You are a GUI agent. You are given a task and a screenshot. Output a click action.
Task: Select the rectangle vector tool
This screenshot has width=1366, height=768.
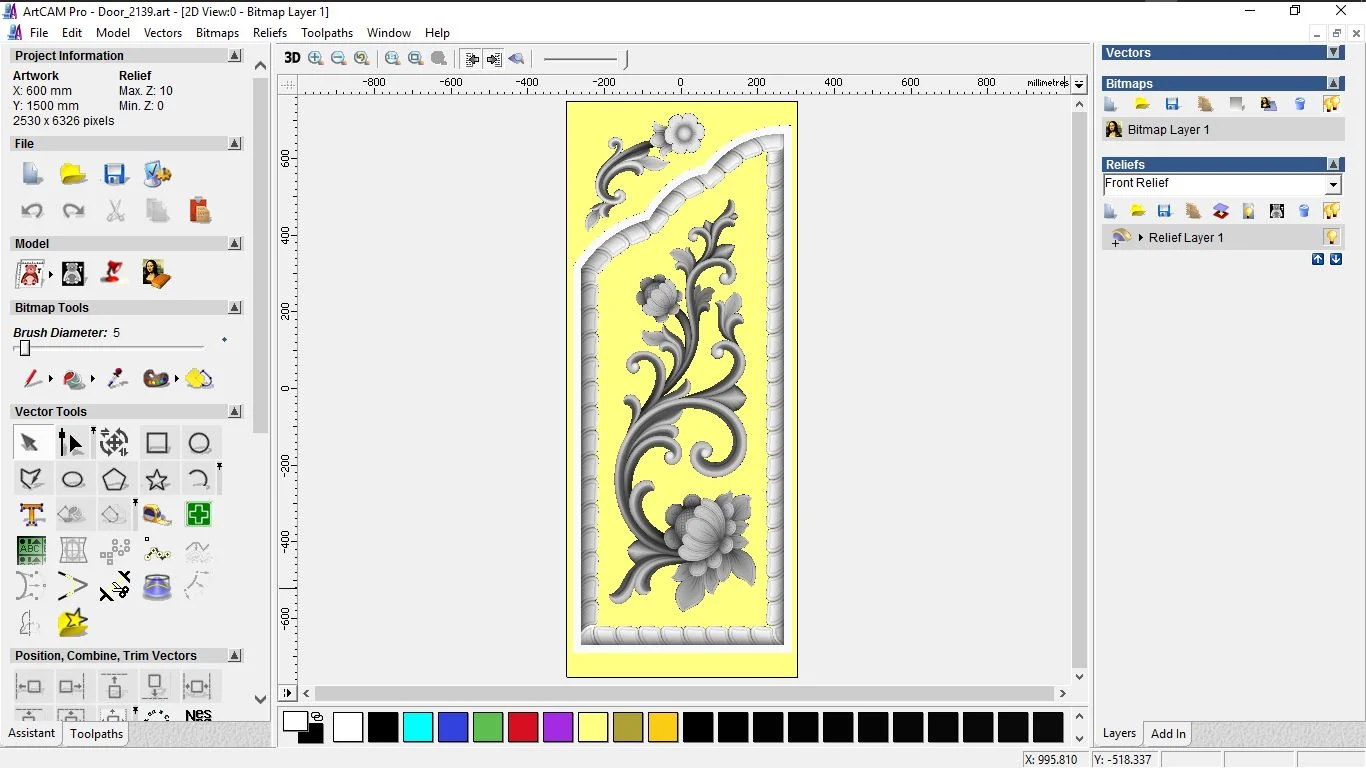(x=157, y=443)
